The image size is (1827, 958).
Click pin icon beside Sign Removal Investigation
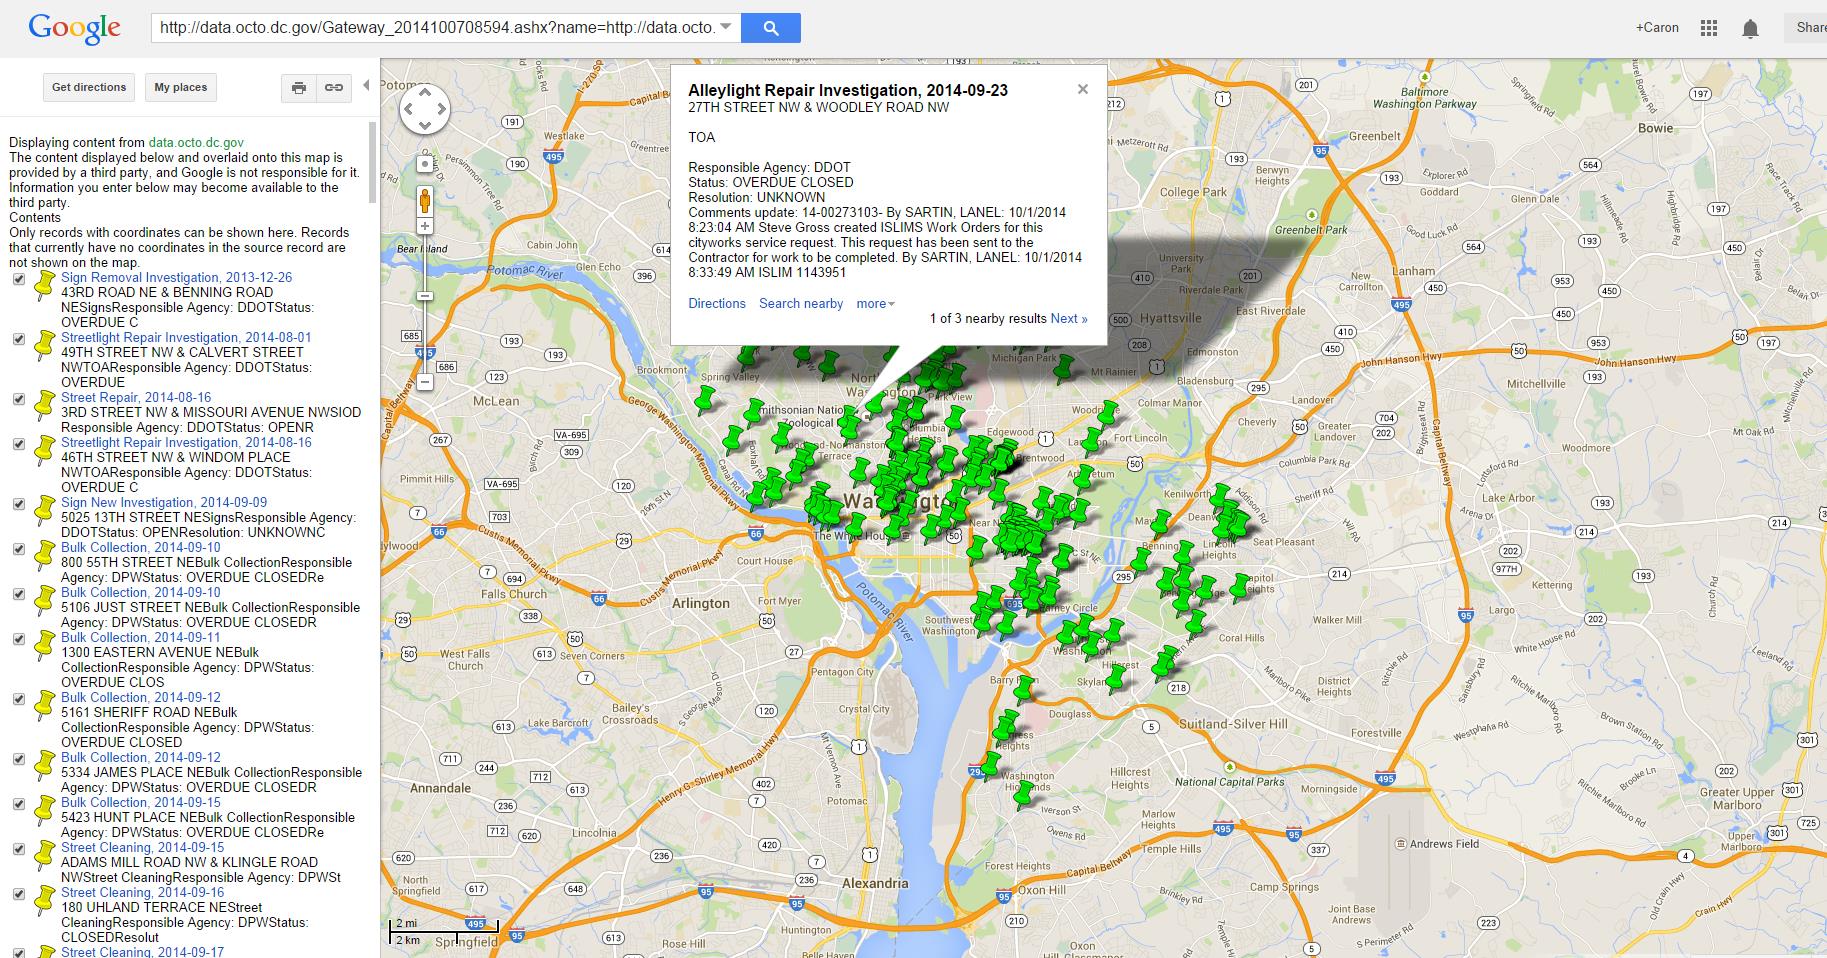pyautogui.click(x=44, y=285)
